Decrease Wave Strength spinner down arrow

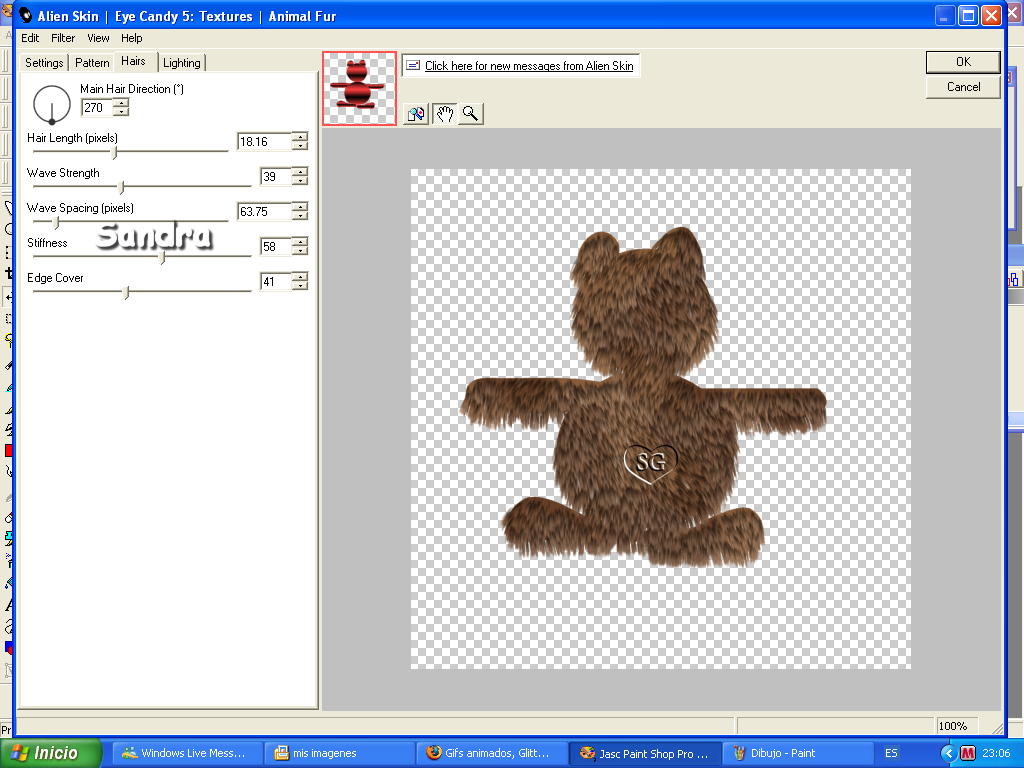click(x=300, y=180)
